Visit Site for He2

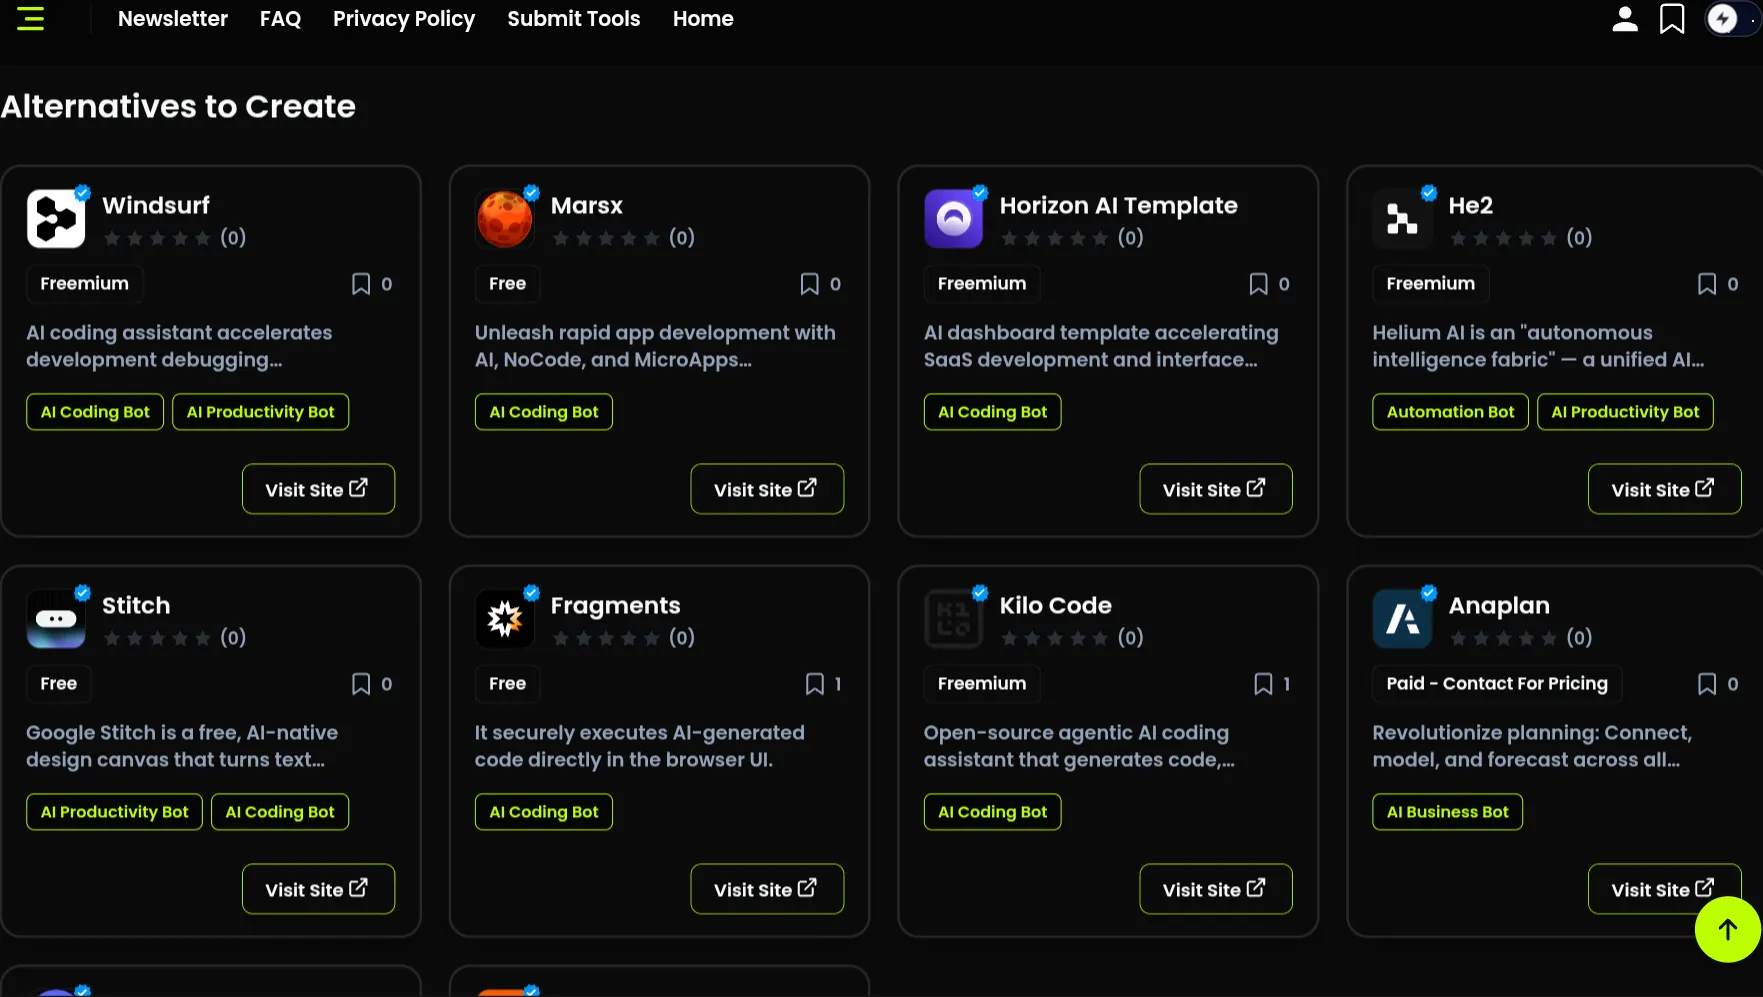tap(1664, 489)
